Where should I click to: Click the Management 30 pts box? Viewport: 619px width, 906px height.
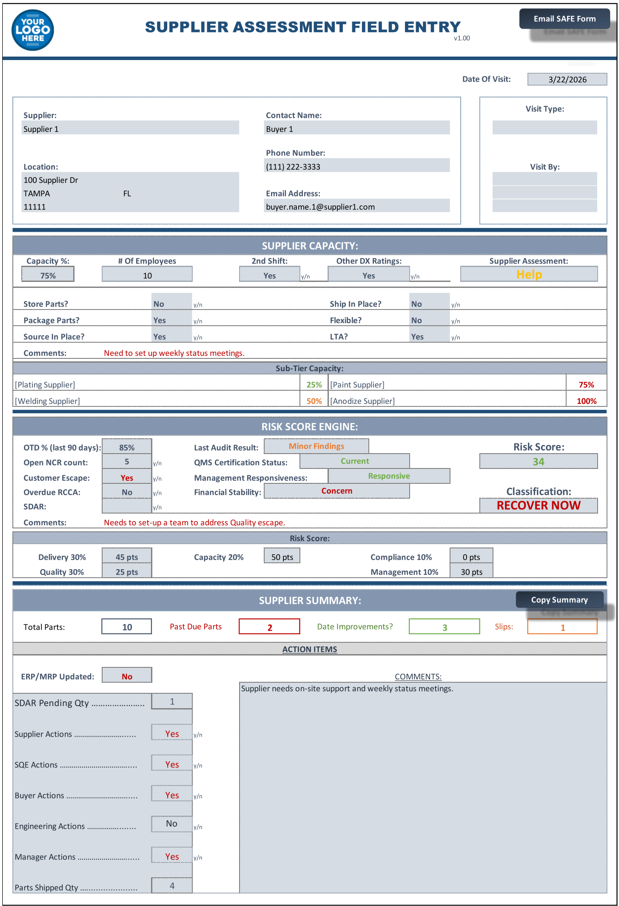pyautogui.click(x=471, y=571)
